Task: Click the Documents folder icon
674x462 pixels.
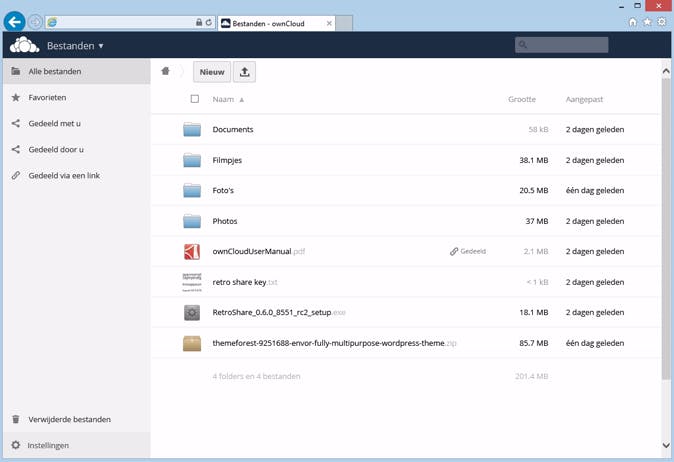Action: (192, 129)
